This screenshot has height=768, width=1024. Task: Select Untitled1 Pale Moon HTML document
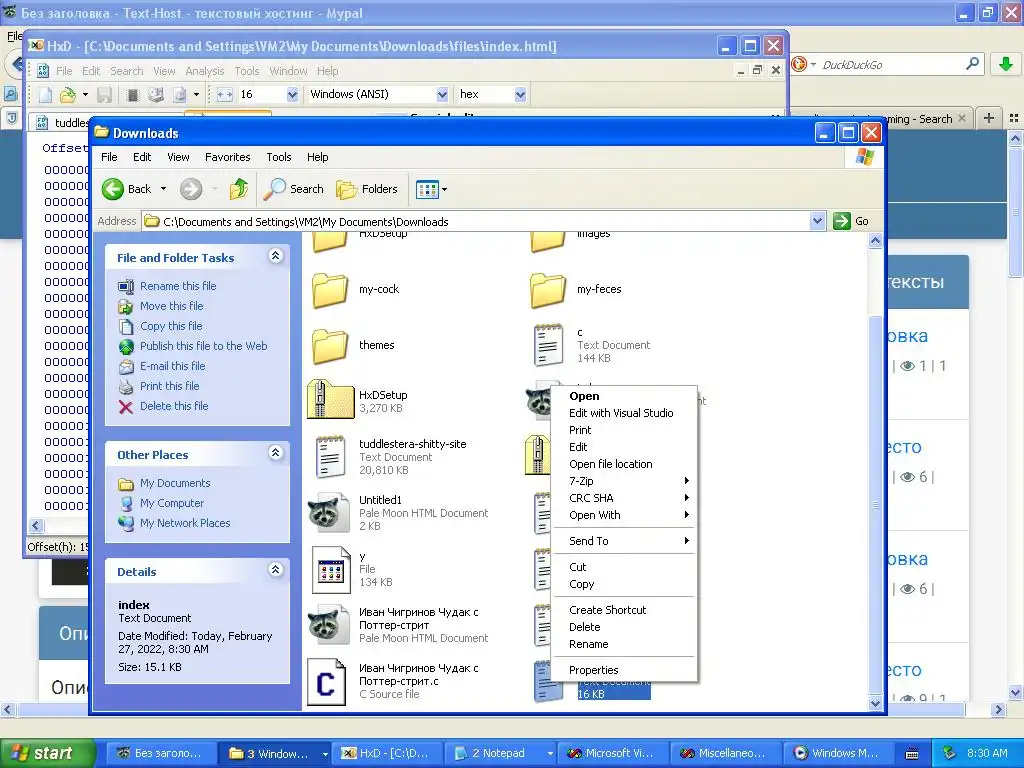click(x=400, y=513)
